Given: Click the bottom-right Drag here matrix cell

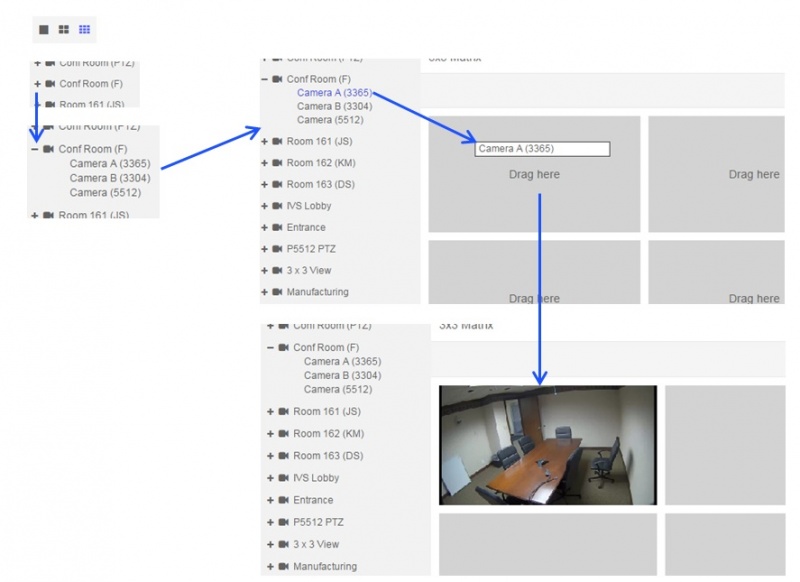Looking at the screenshot, I should [716, 272].
